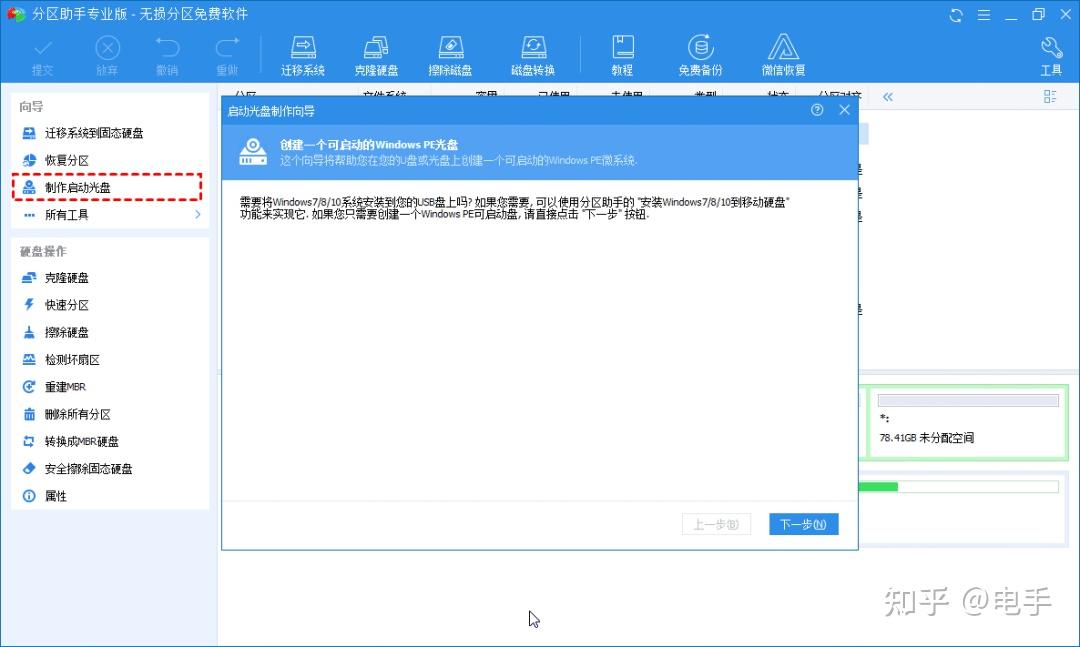The image size is (1080, 647).
Task: Select the 78.41GB unallocated space block
Action: pyautogui.click(x=966, y=420)
